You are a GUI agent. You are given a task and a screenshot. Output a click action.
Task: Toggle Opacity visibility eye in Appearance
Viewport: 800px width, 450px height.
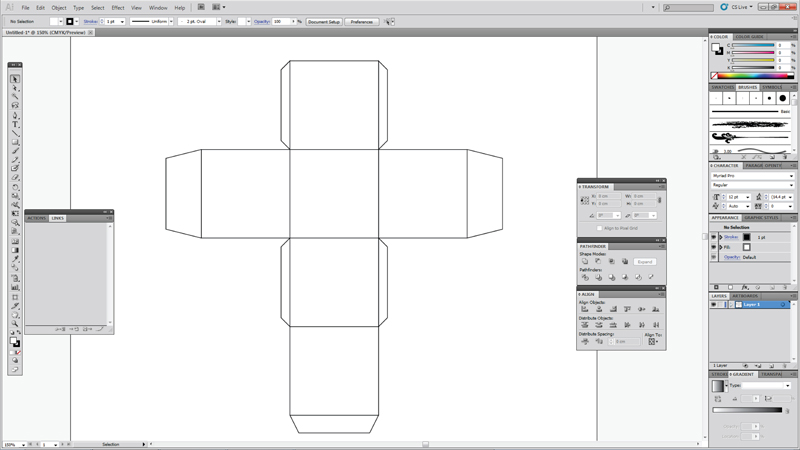click(714, 257)
